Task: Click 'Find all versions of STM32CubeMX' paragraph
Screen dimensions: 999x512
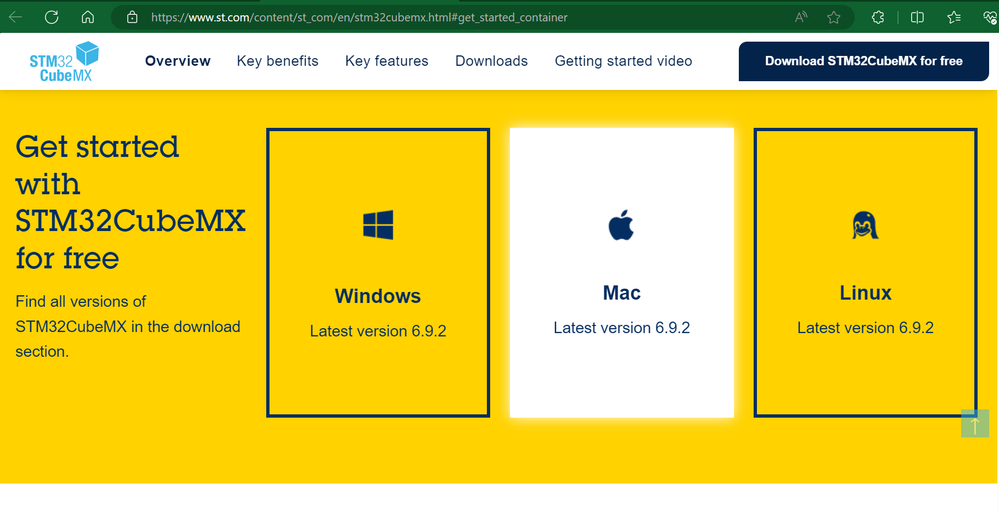Action: (127, 326)
